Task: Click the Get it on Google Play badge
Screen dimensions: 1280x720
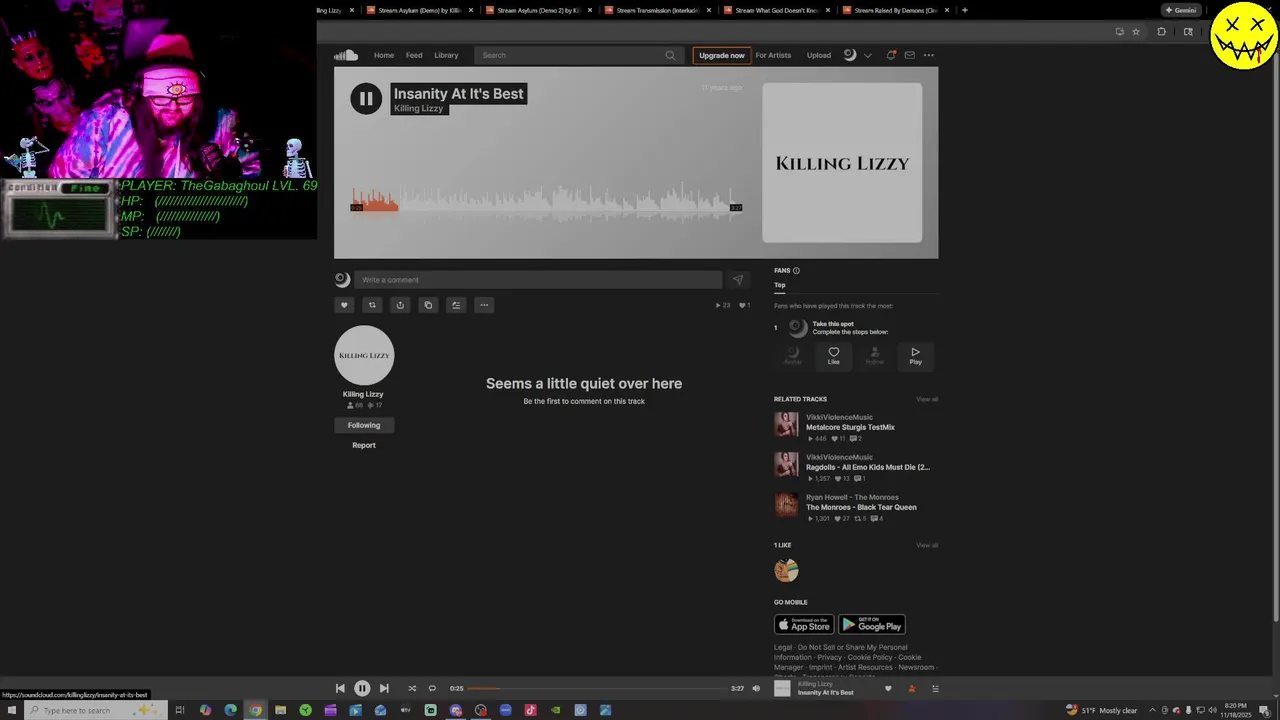Action: tap(872, 624)
